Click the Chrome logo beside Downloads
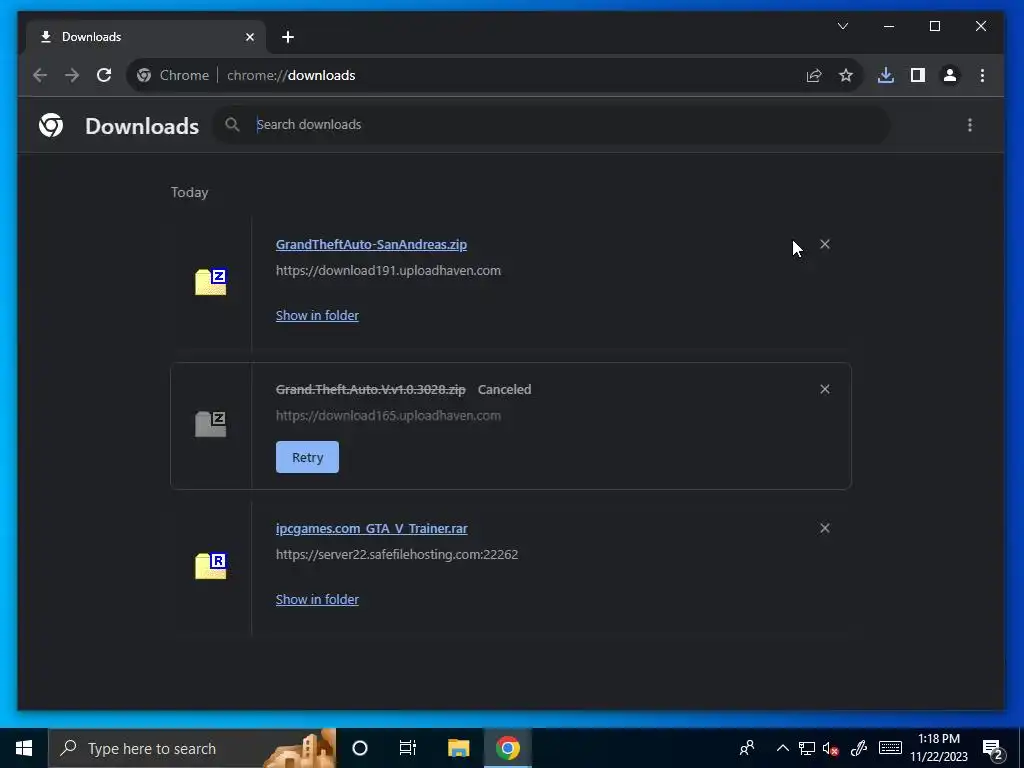Viewport: 1024px width, 768px height. [x=51, y=125]
